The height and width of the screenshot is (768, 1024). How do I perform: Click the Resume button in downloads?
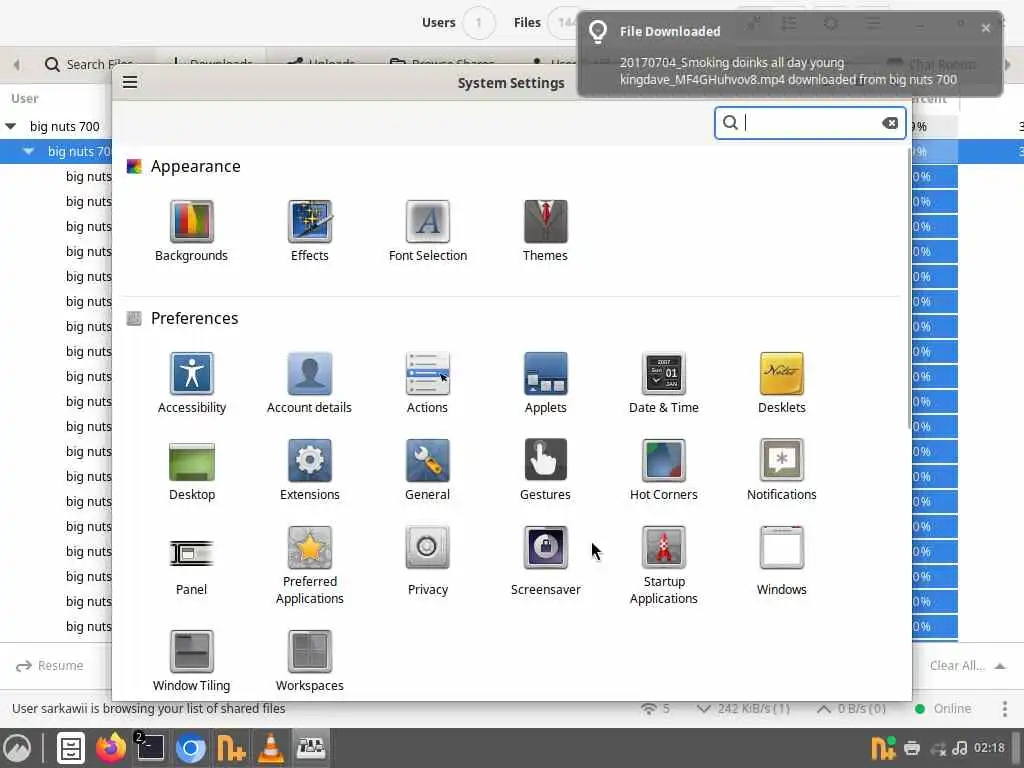click(x=50, y=665)
